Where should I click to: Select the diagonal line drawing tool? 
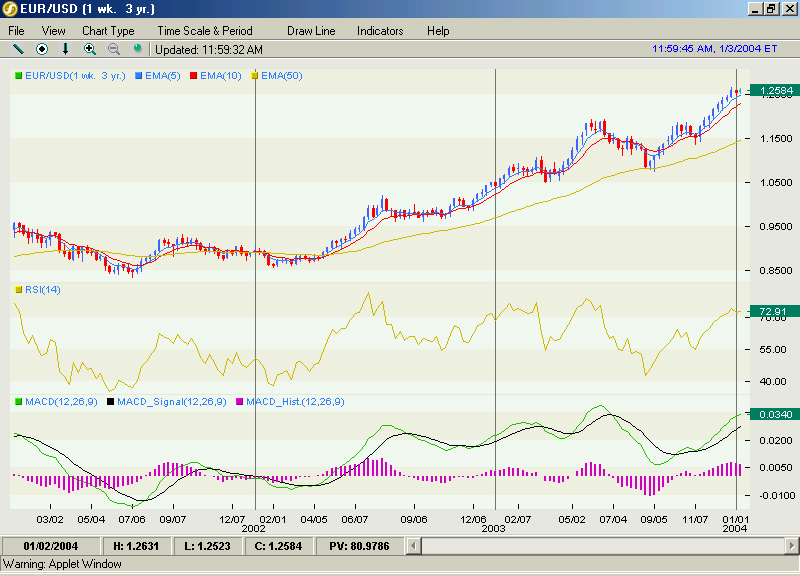18,49
